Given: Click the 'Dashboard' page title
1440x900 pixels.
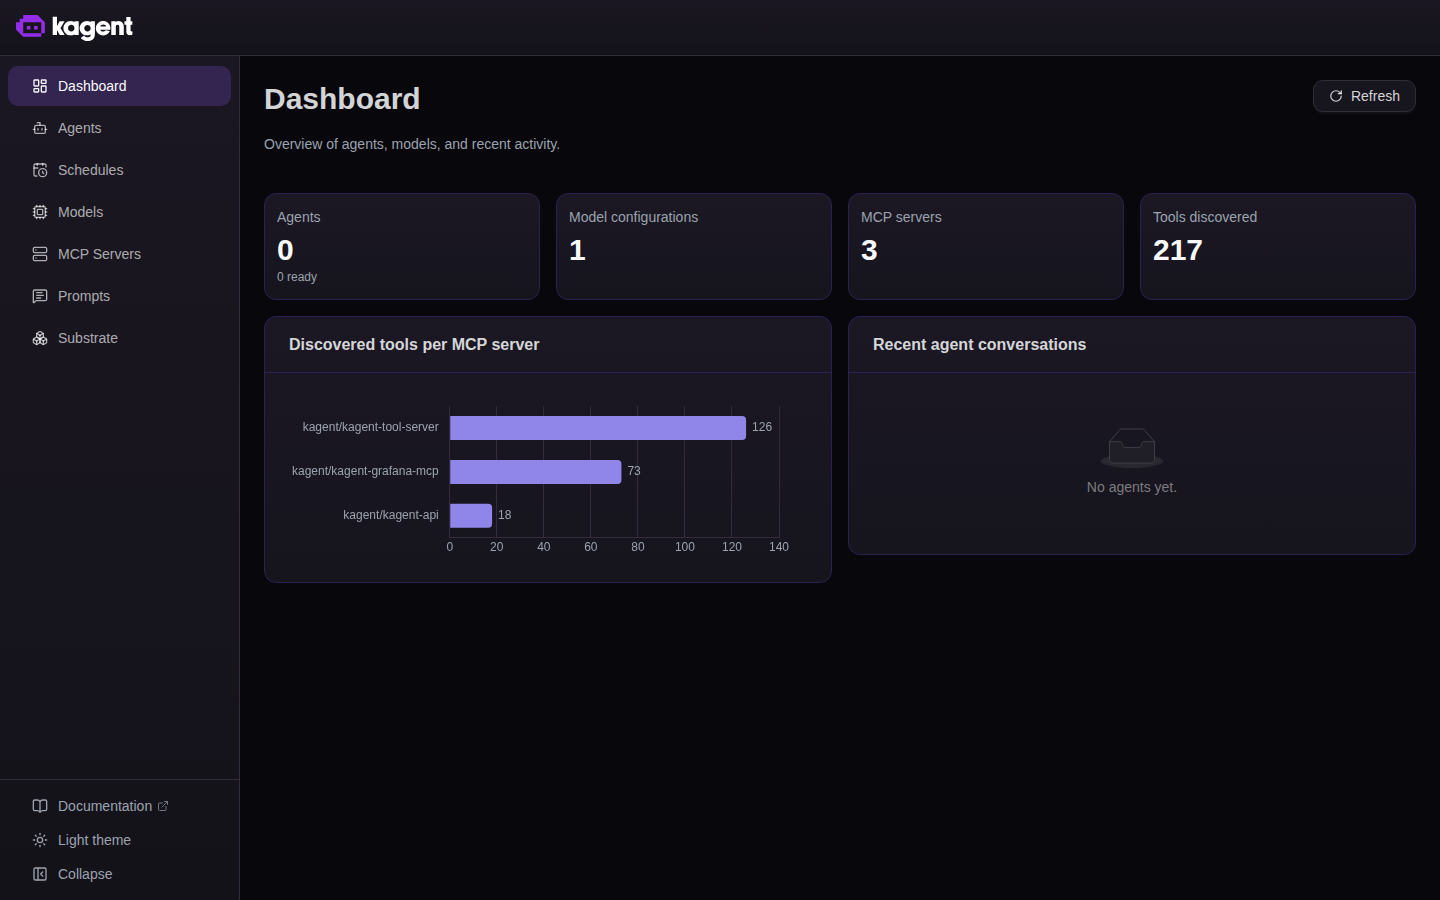Looking at the screenshot, I should click(x=342, y=99).
